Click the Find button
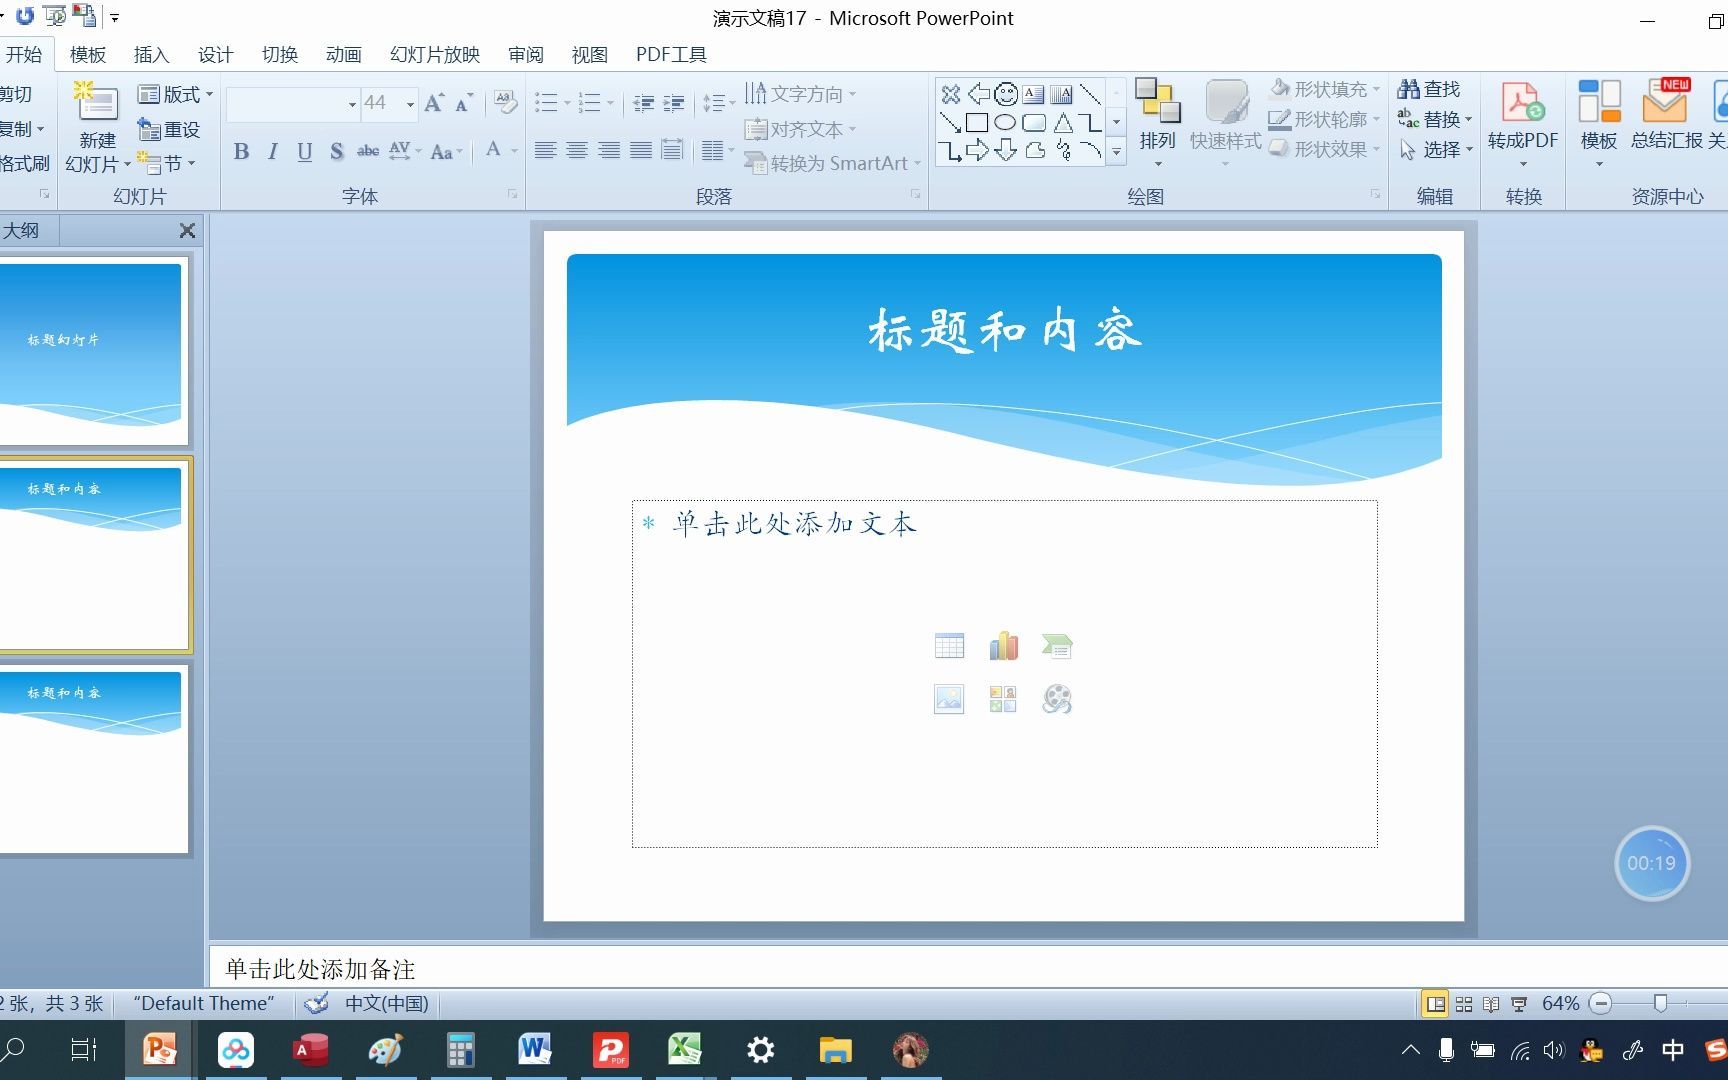This screenshot has width=1728, height=1080. [x=1429, y=89]
